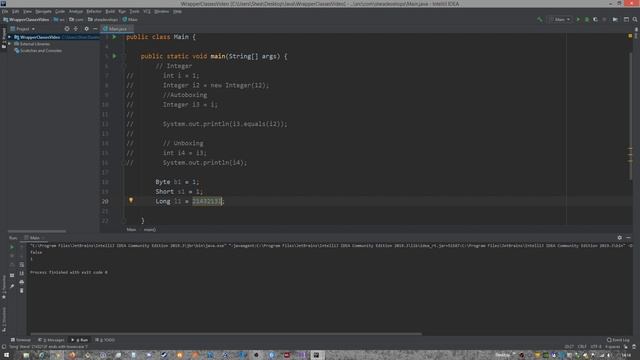Click the soft-wrap icon in Run panel
The image size is (640, 360).
coord(22,264)
